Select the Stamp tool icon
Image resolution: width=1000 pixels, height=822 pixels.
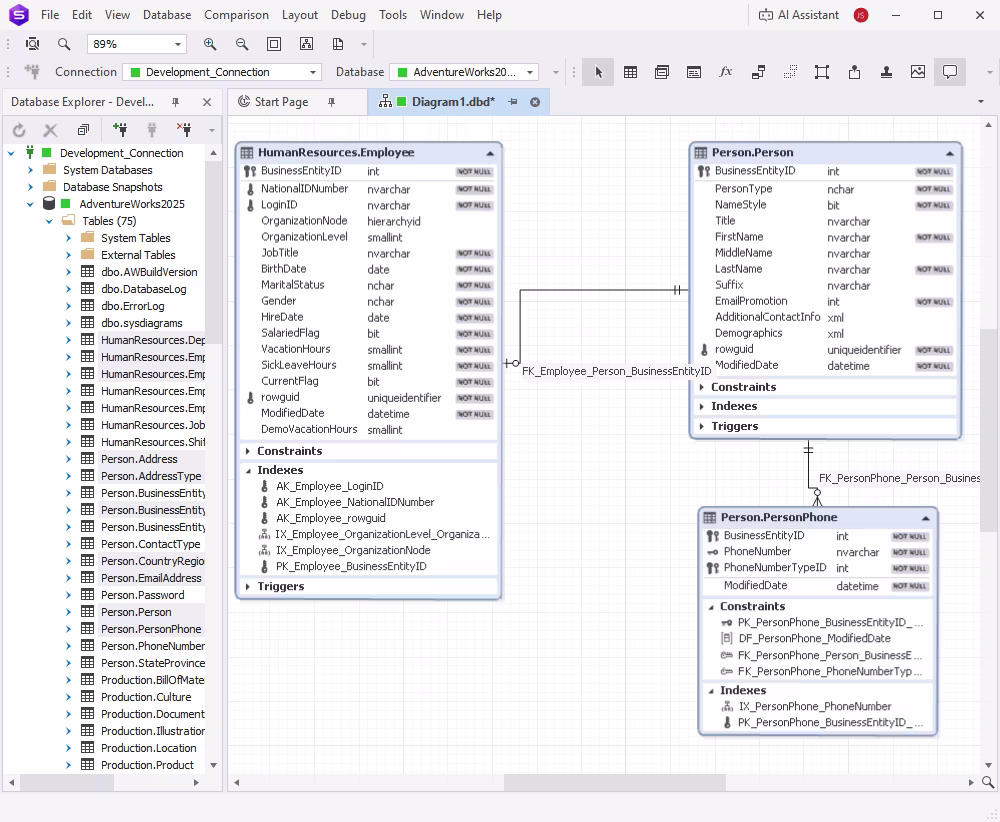886,72
